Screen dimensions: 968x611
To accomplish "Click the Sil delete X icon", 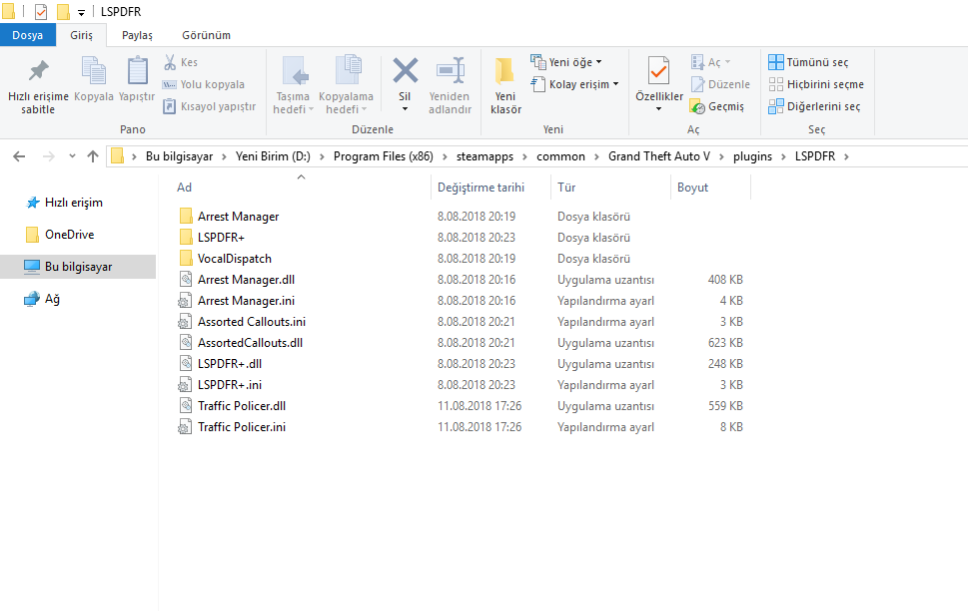I will click(405, 70).
